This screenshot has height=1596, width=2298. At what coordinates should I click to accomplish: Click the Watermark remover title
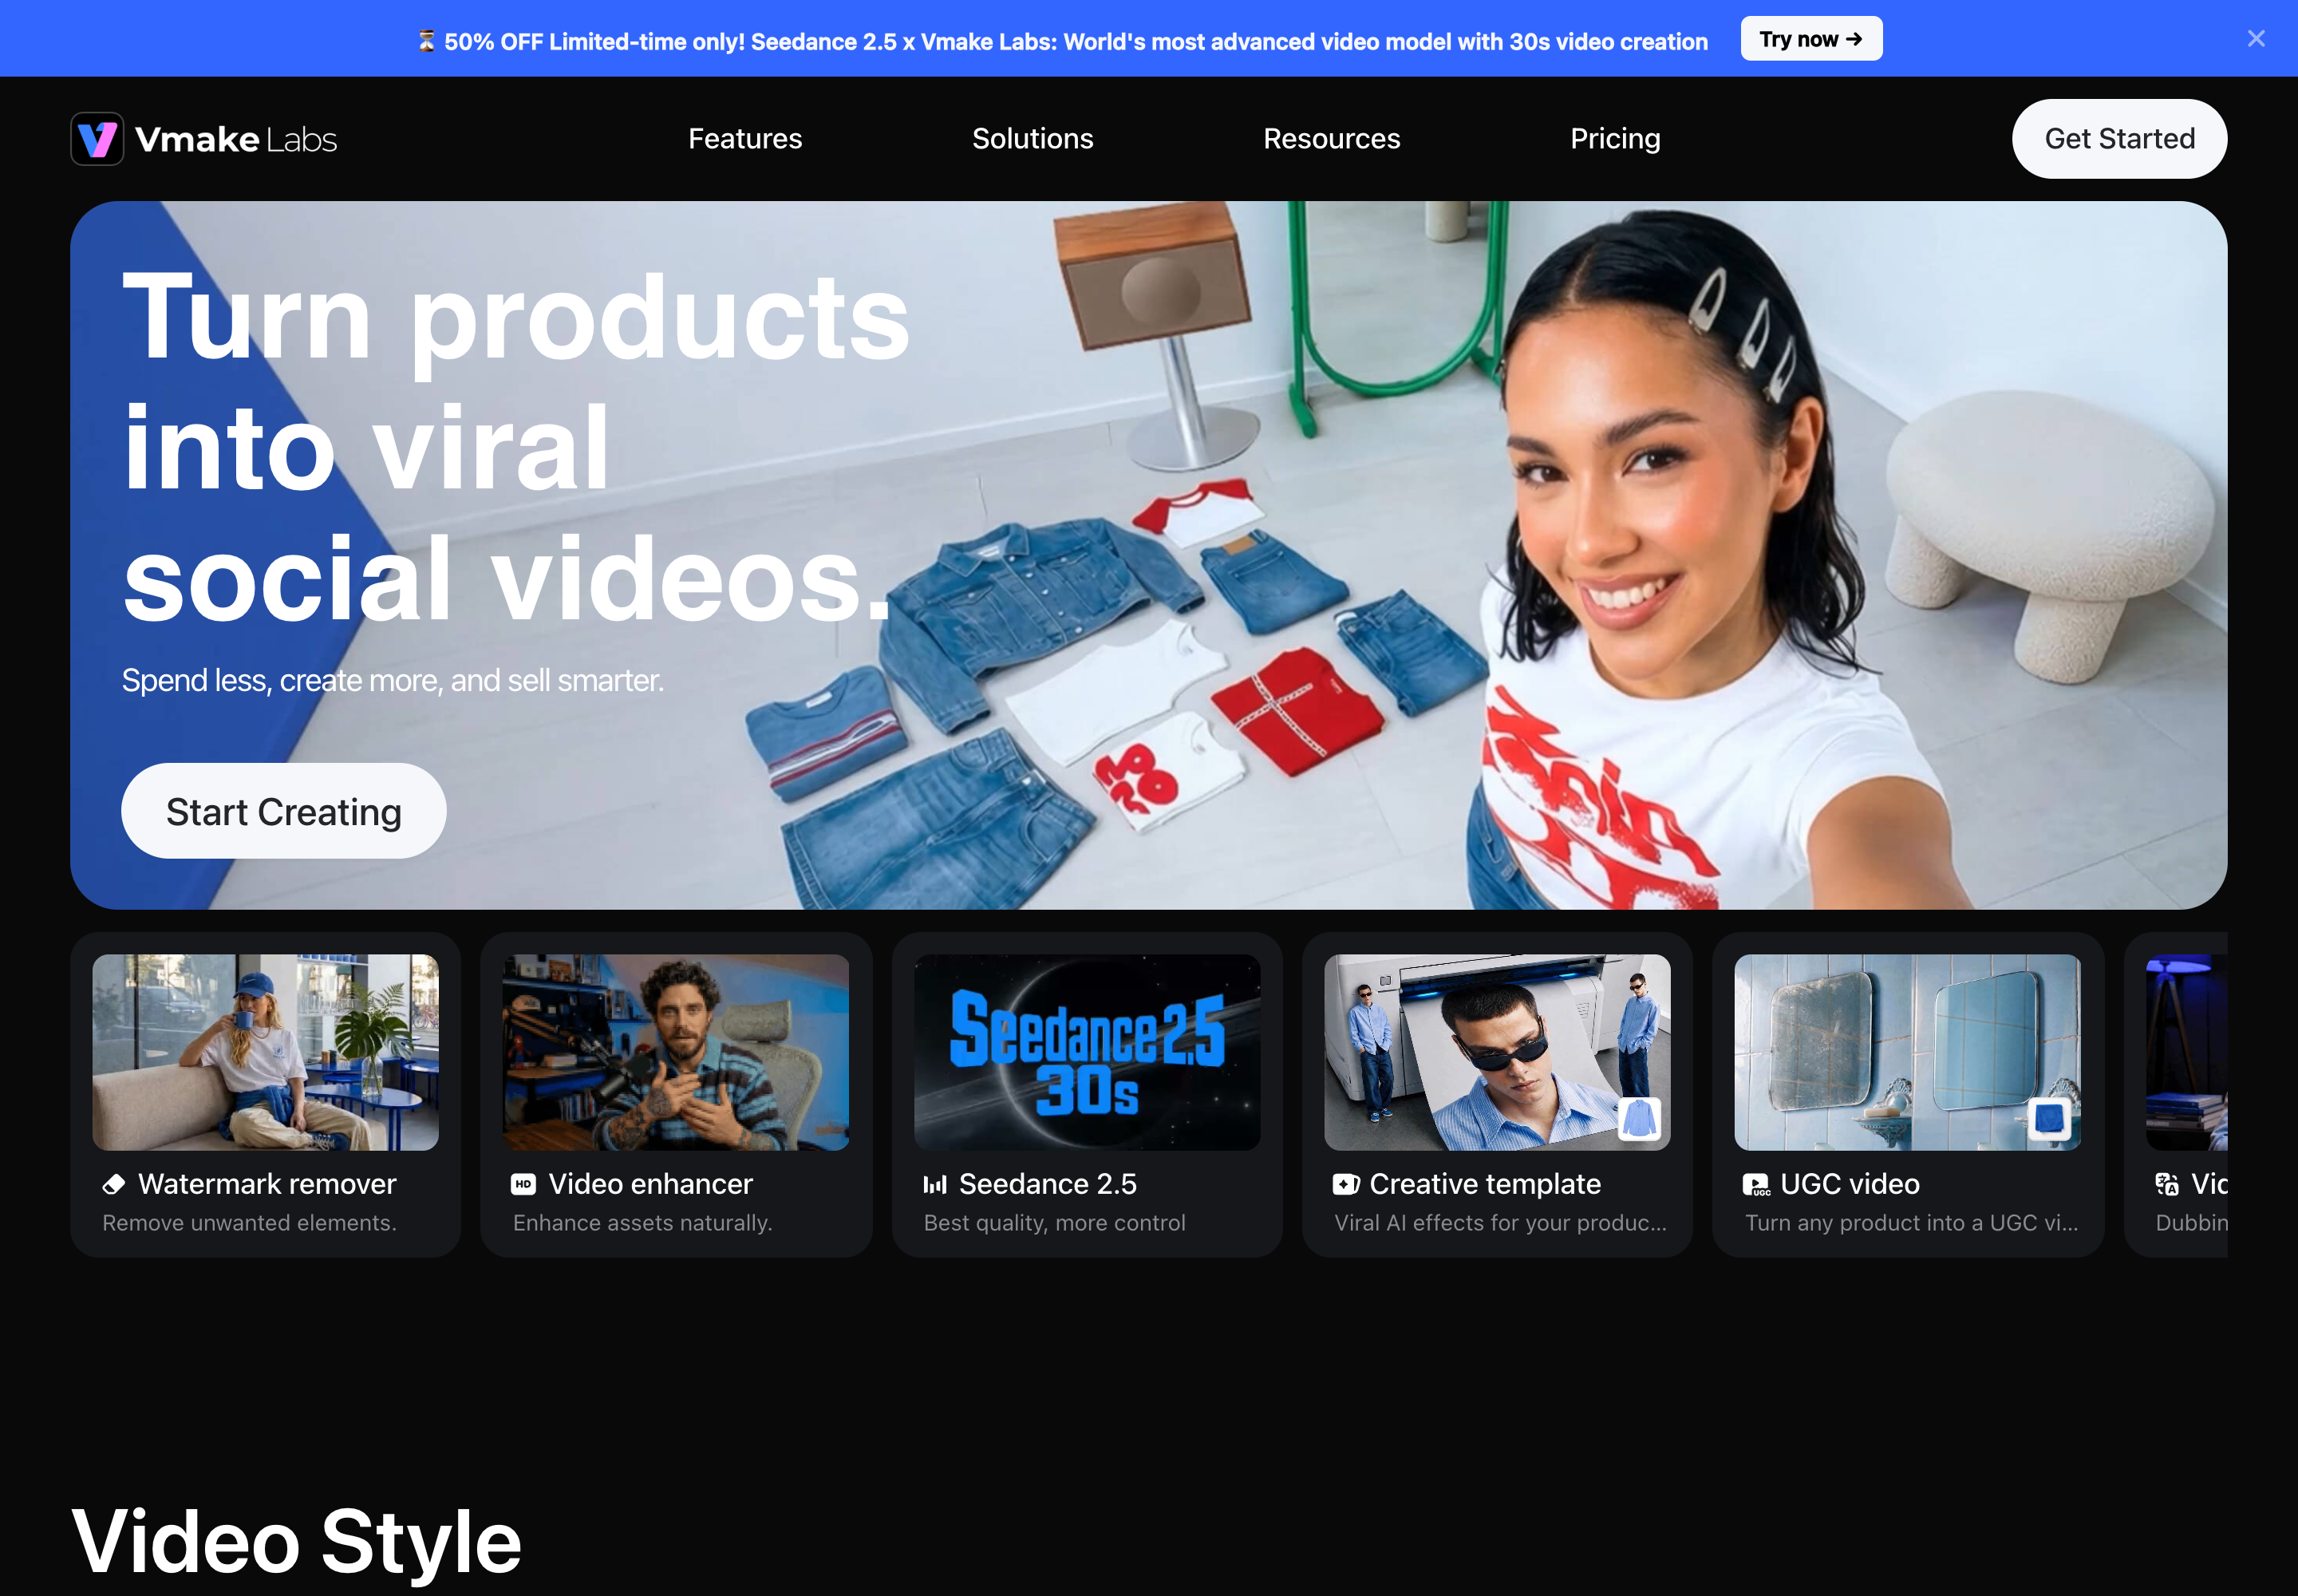(267, 1184)
